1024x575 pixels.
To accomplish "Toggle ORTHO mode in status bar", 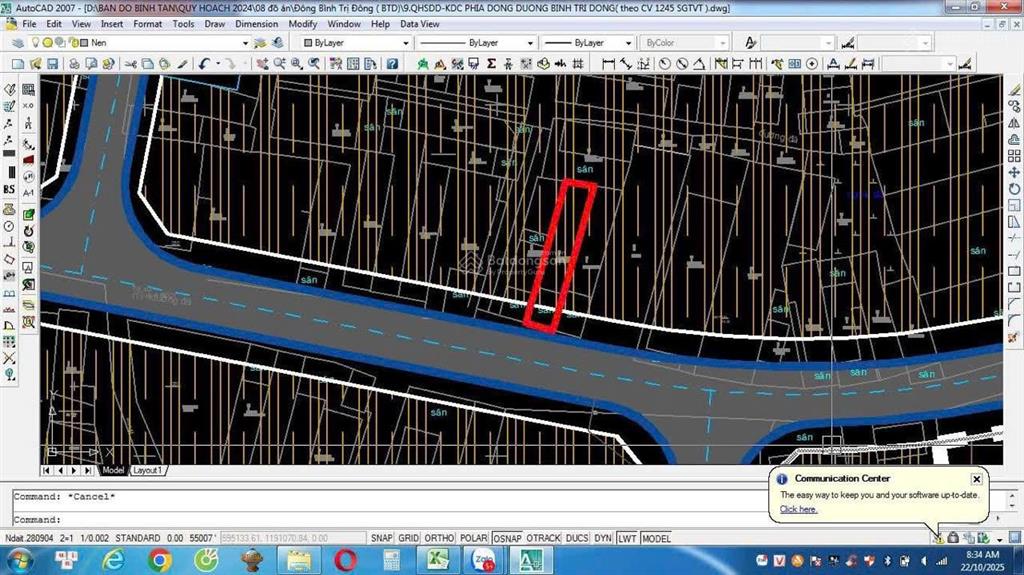I will [x=439, y=538].
